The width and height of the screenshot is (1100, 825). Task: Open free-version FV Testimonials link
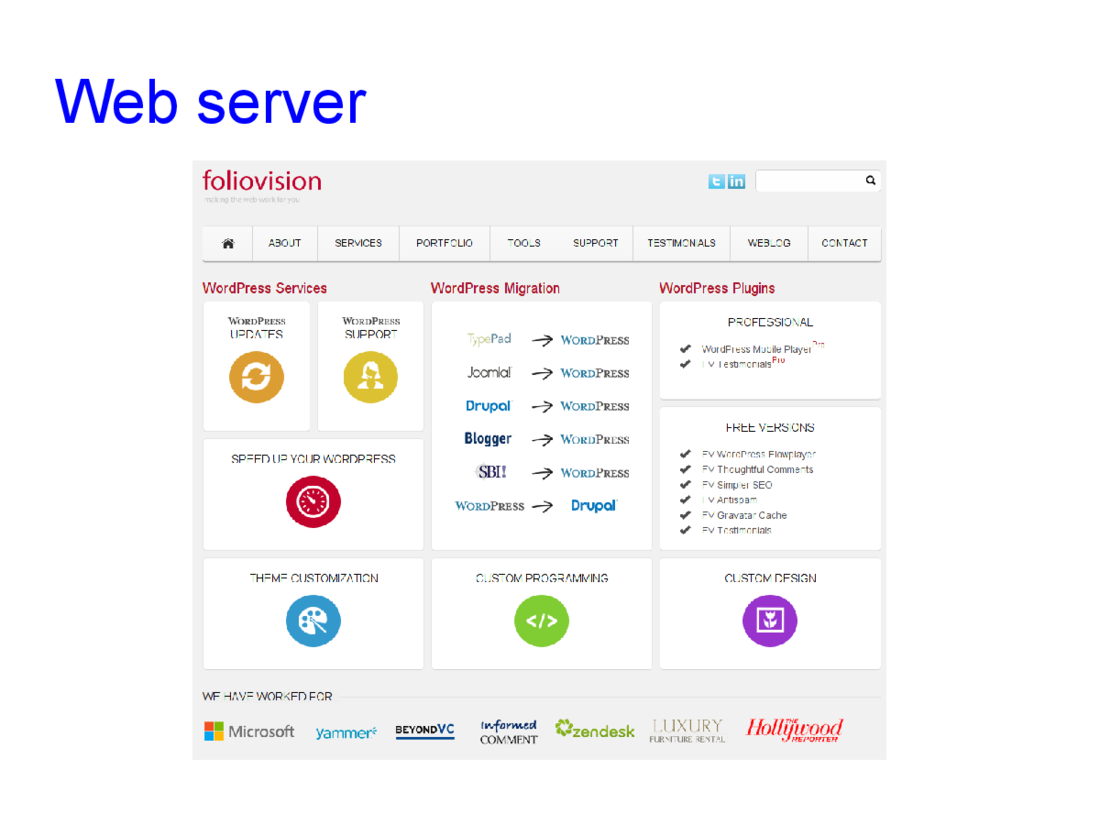737,530
